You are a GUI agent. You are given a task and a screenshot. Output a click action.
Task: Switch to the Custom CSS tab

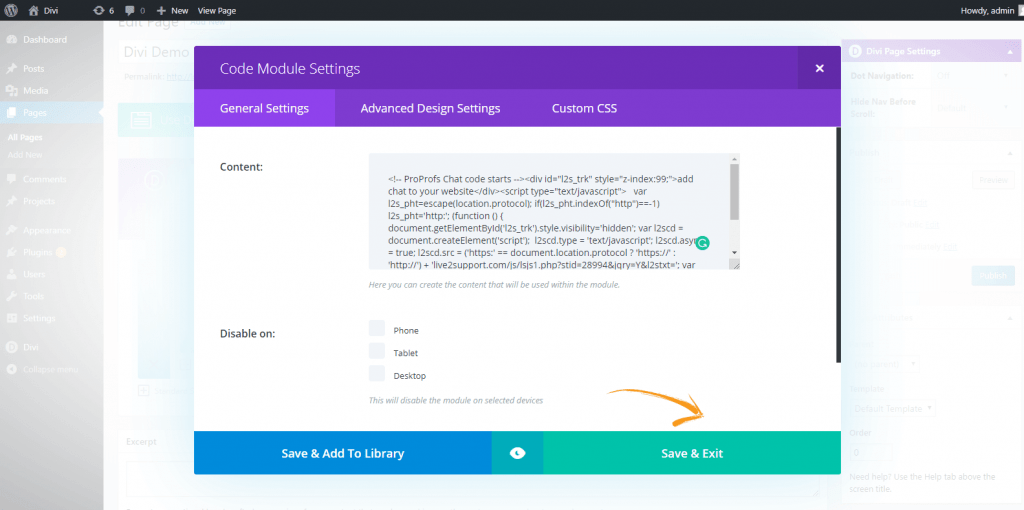(584, 108)
